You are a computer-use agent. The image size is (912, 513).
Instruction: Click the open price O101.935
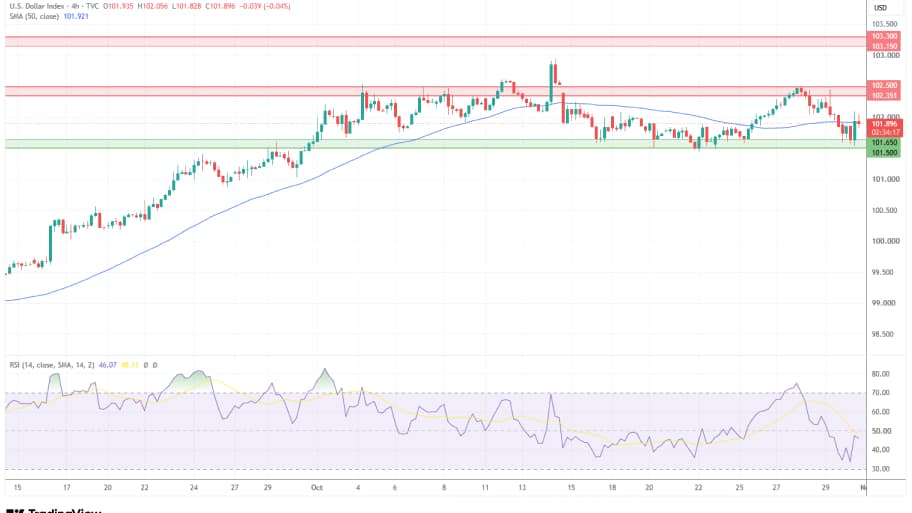point(118,6)
